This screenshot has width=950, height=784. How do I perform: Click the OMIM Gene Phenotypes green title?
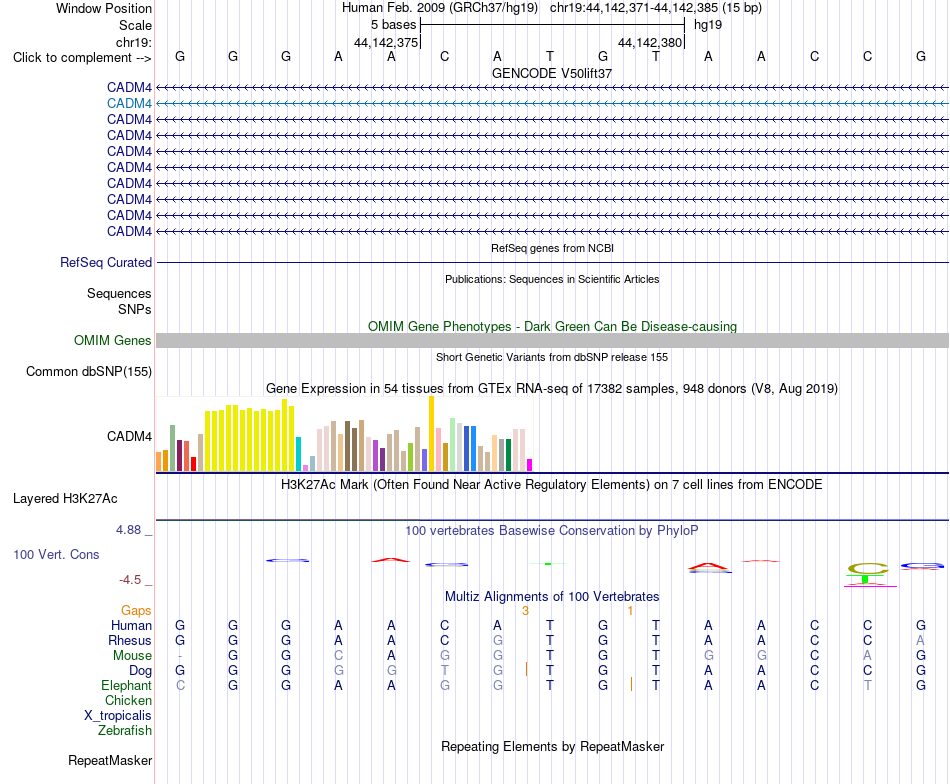pyautogui.click(x=552, y=327)
